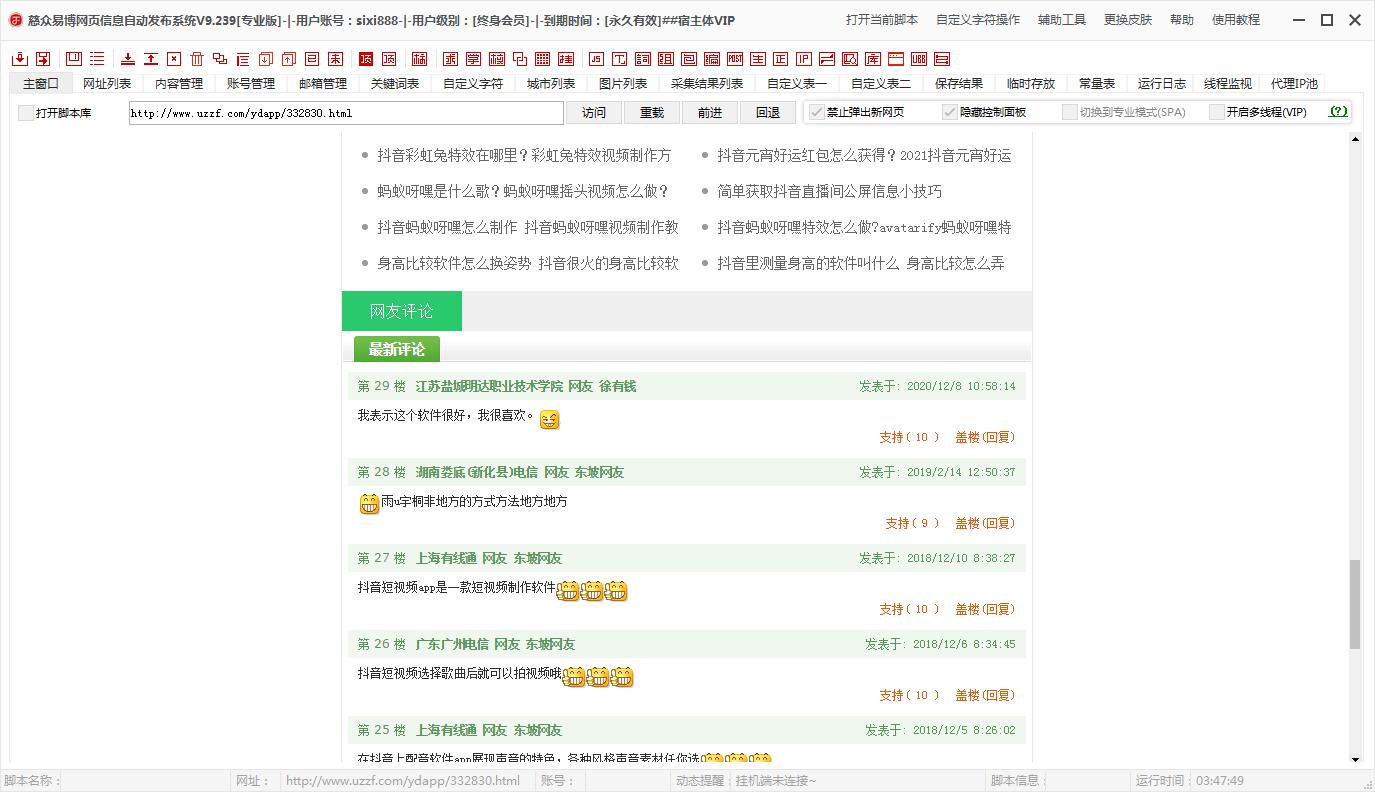1375x792 pixels.
Task: Uncheck 禁止弹出新网页 checkbox
Action: pyautogui.click(x=817, y=112)
